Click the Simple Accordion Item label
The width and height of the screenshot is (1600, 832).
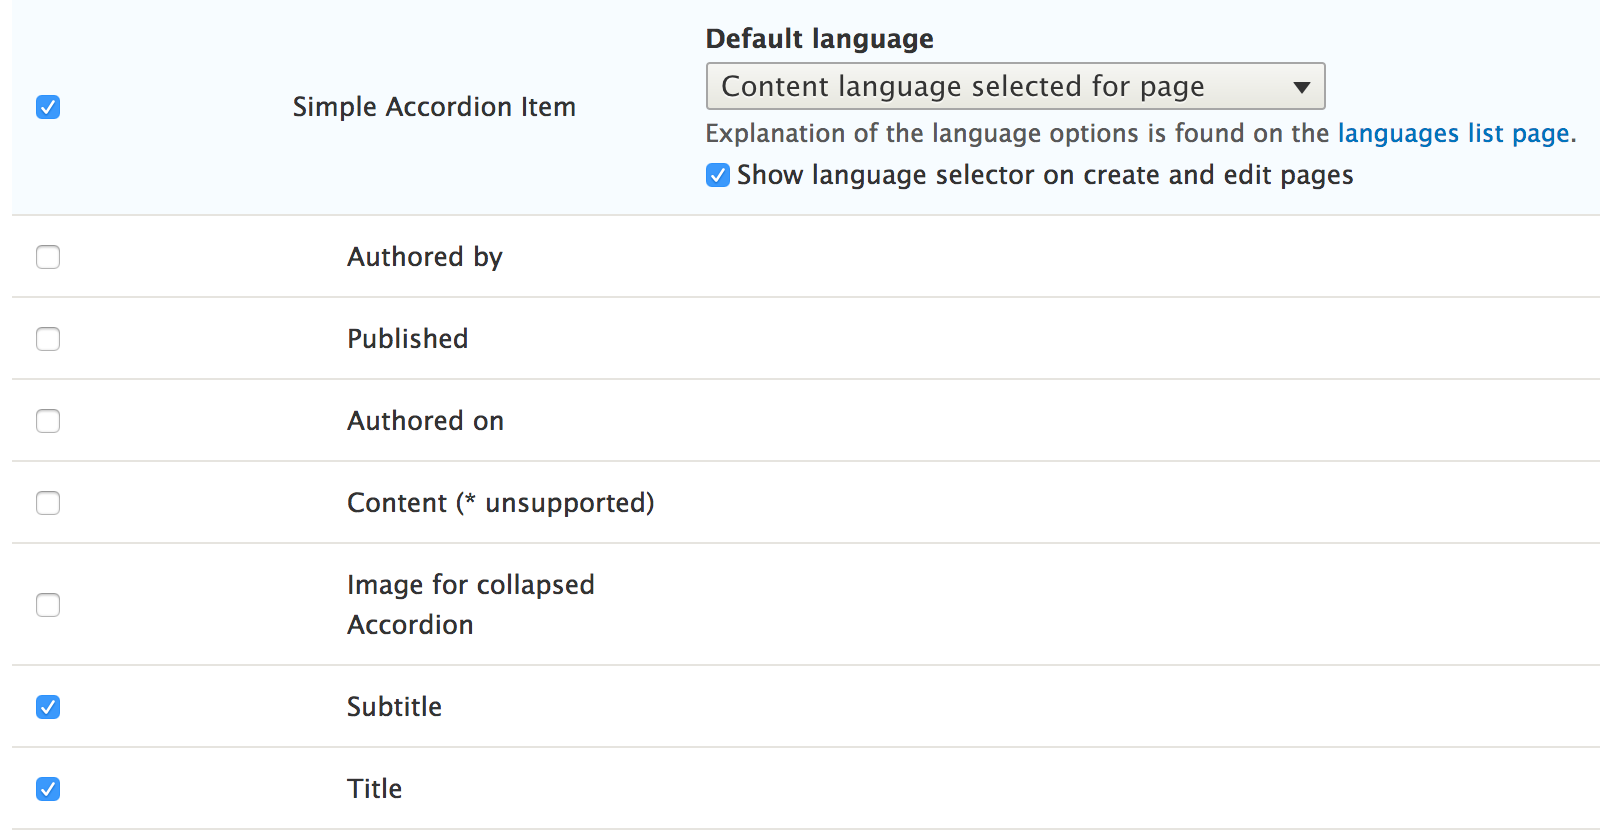click(x=434, y=107)
